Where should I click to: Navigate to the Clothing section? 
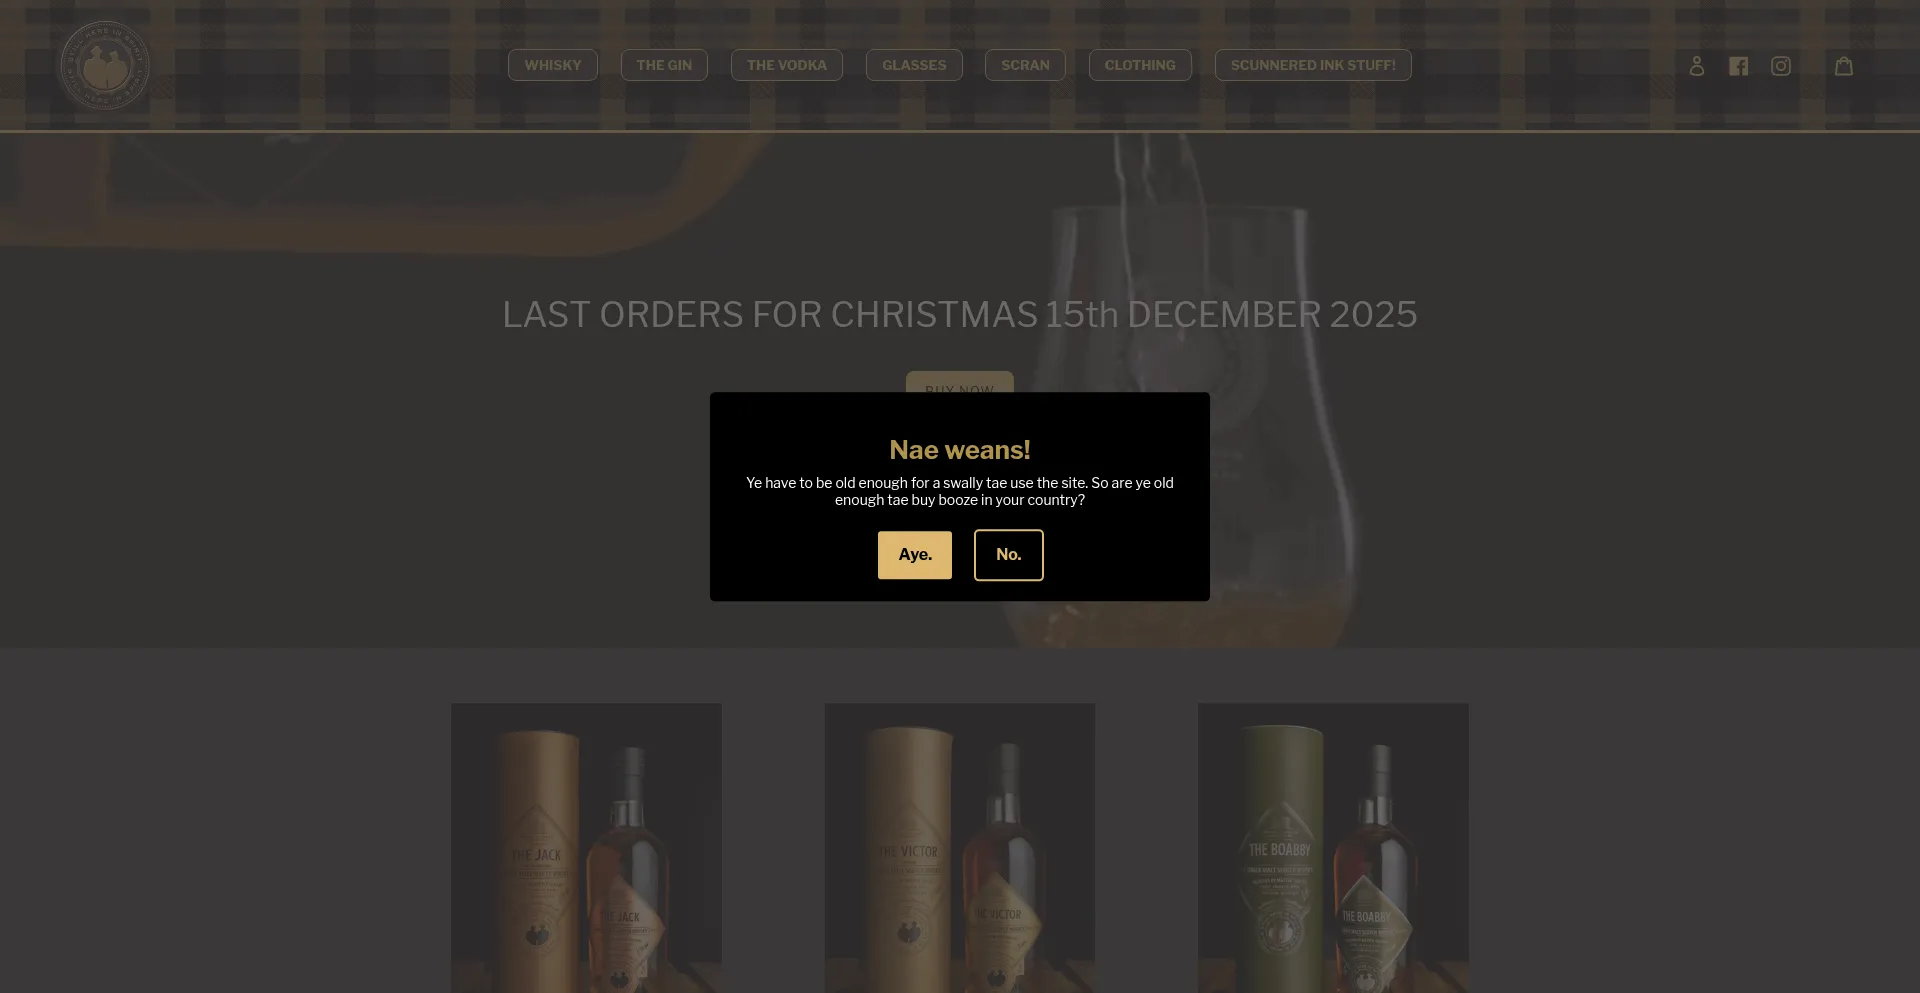click(1140, 65)
